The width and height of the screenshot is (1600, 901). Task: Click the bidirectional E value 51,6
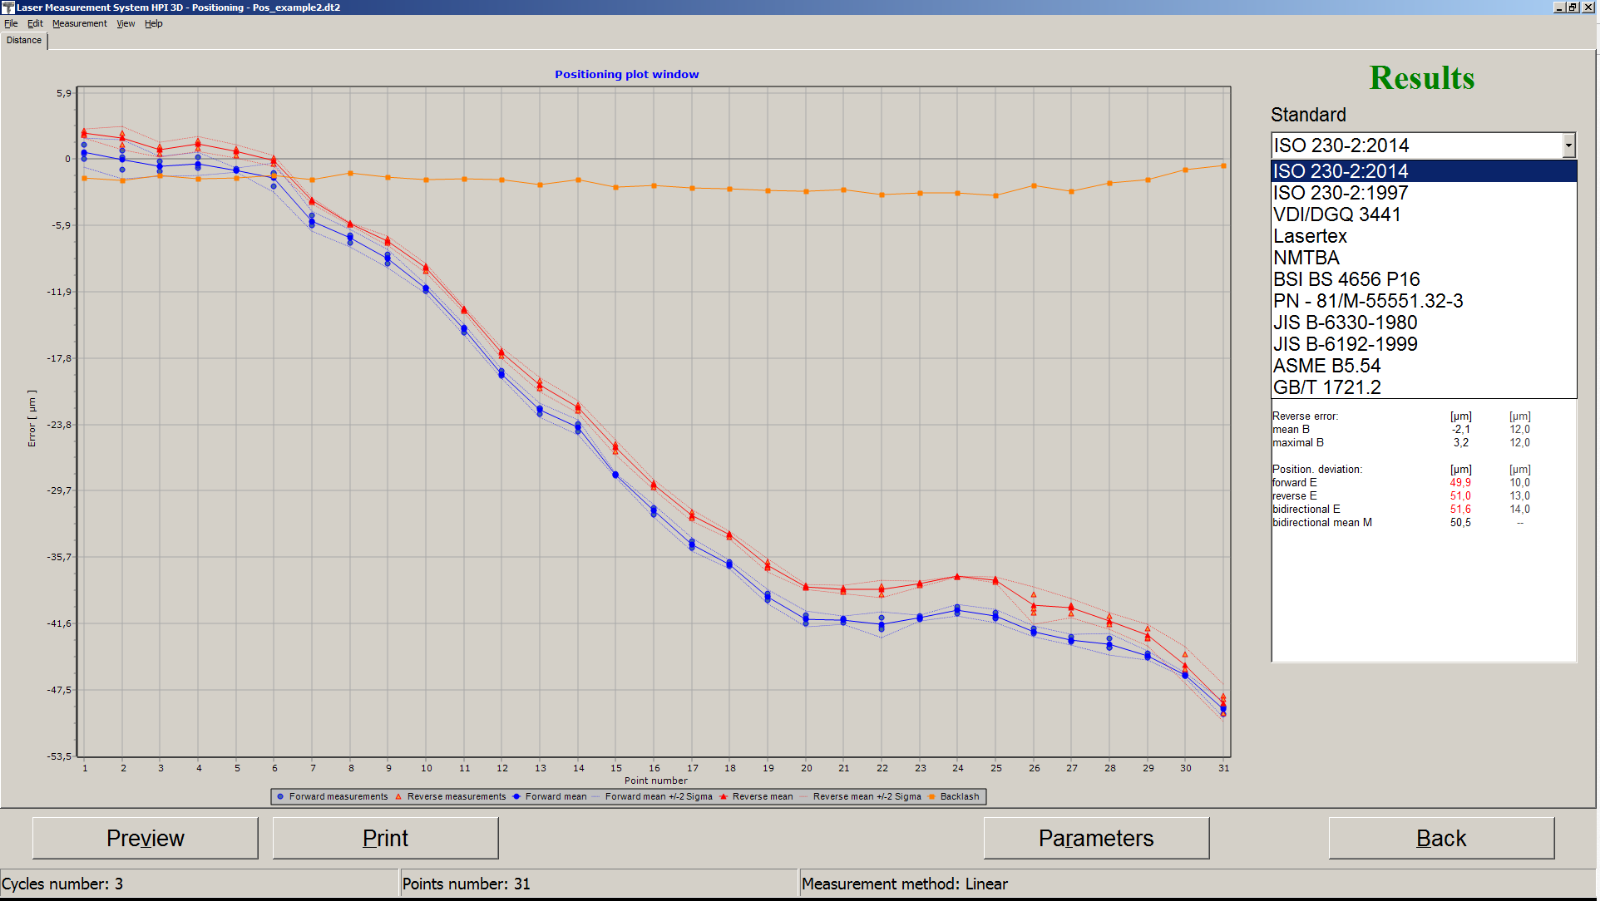point(1460,509)
